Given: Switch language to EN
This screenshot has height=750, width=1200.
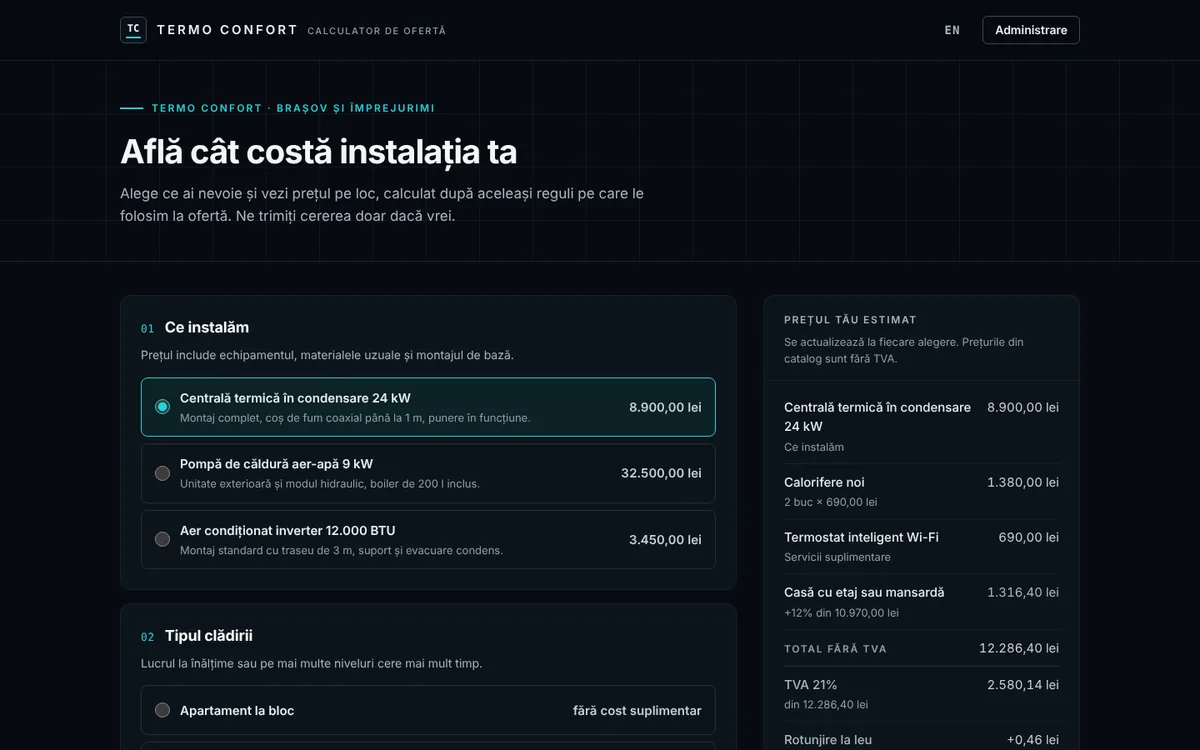Looking at the screenshot, I should 952,30.
